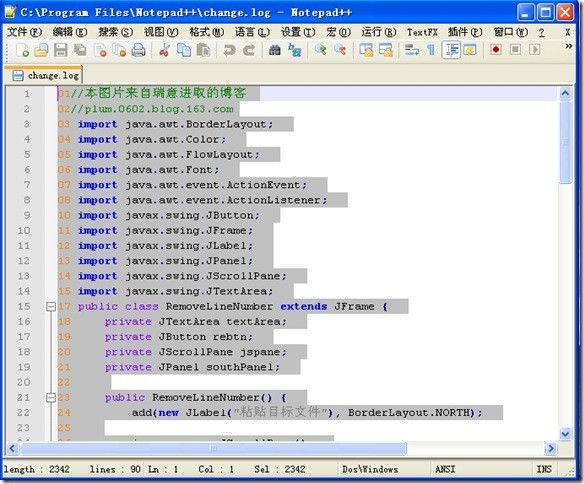Viewport: 584px width, 484px height.
Task: Click the horizontal scrollbar thumb
Action: (213, 448)
